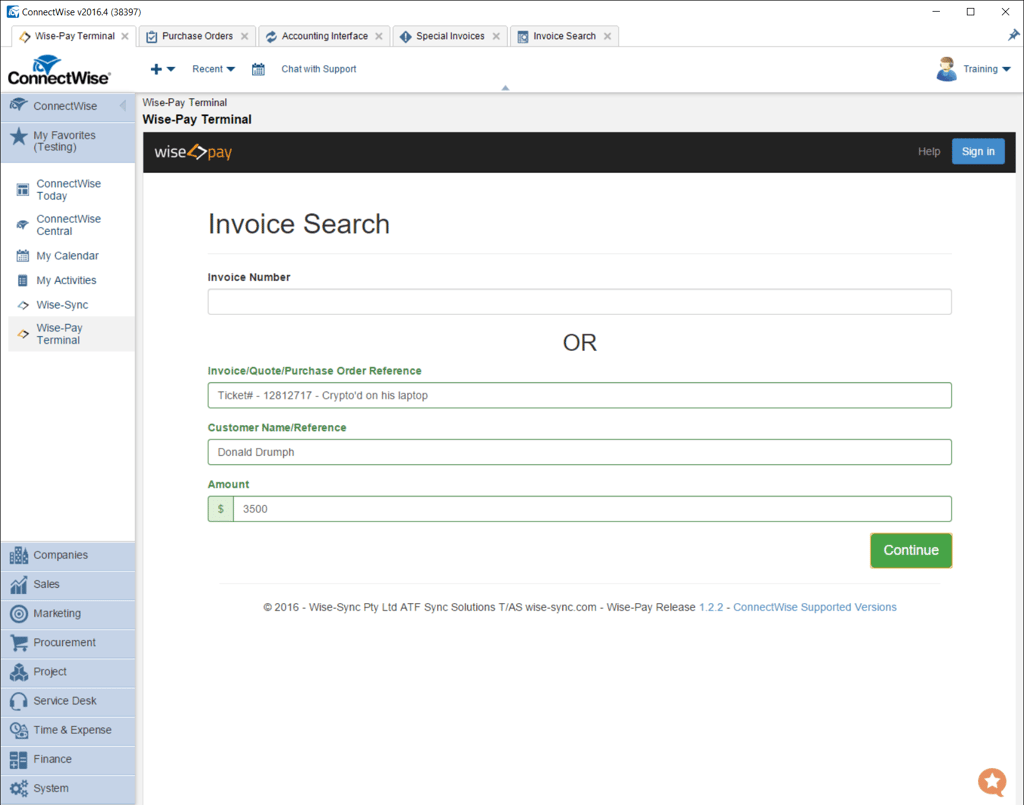Image resolution: width=1024 pixels, height=805 pixels.
Task: Click the My Favorites star icon
Action: [x=19, y=136]
